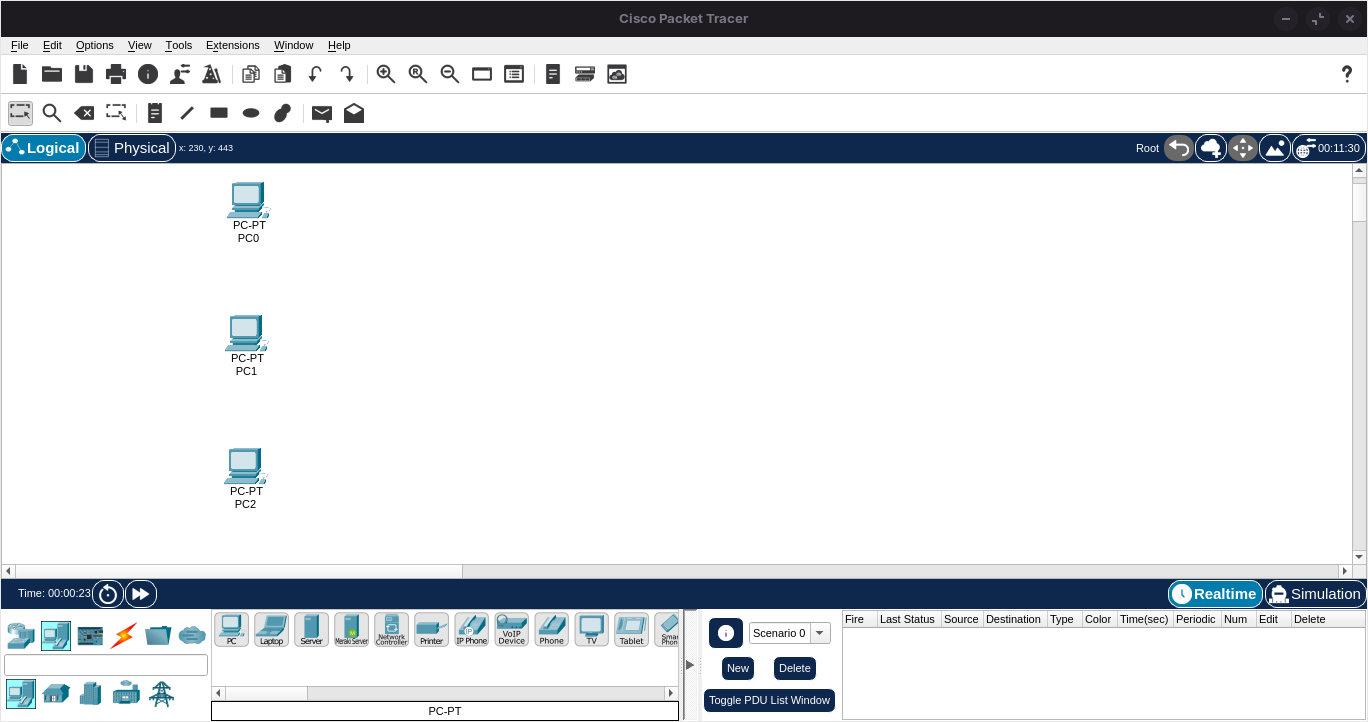Viewport: 1368px width, 722px height.
Task: Reset zoom with the magnifier R icon
Action: [x=418, y=74]
